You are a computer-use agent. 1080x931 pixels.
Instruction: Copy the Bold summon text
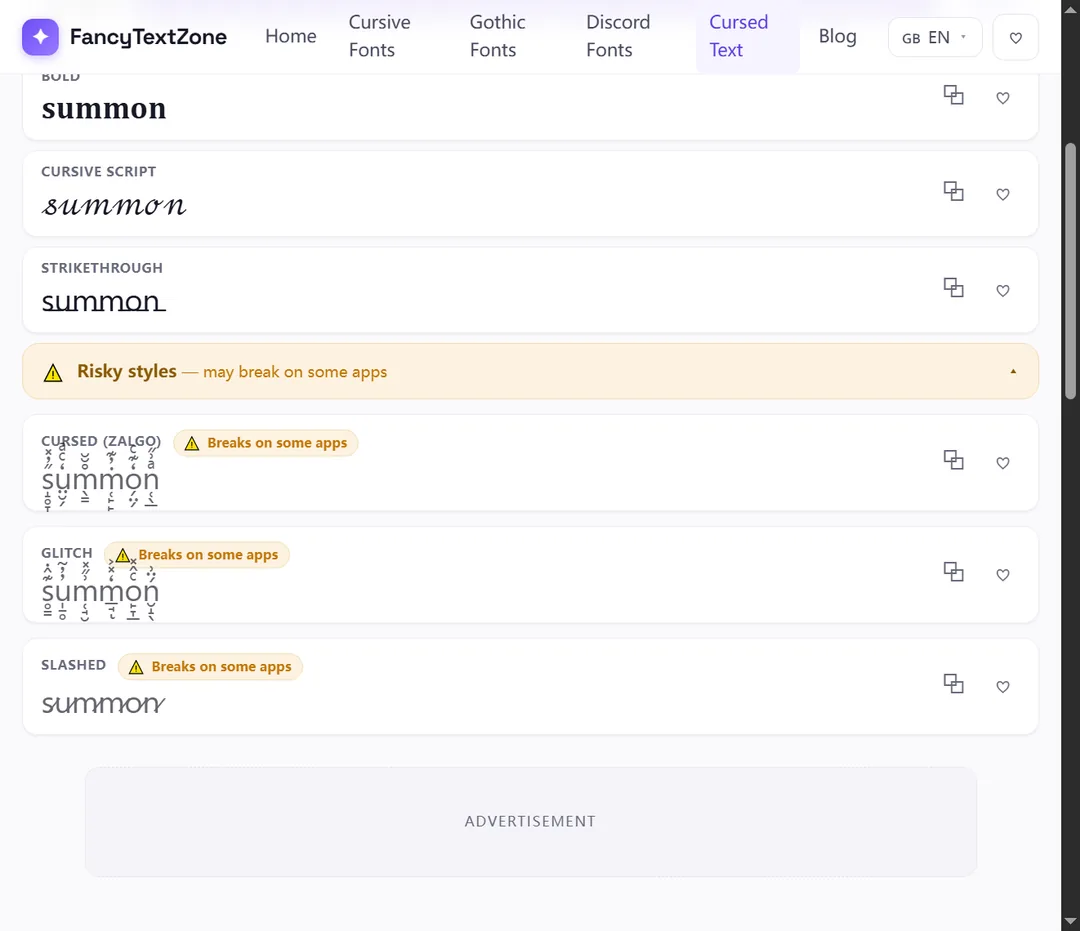(953, 95)
